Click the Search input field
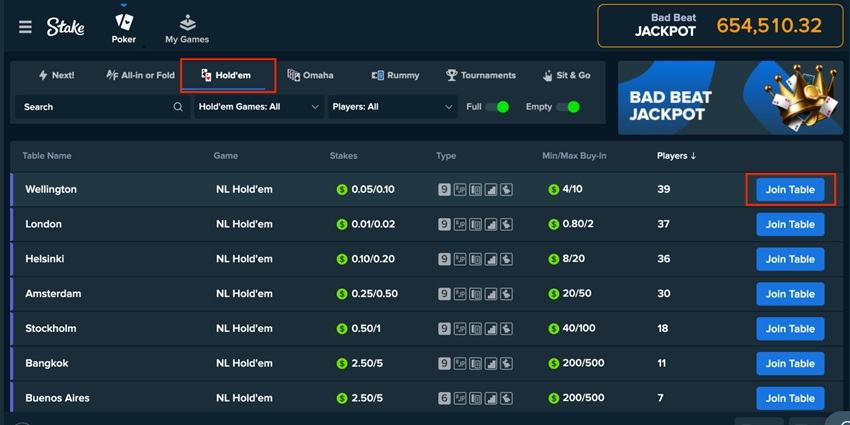 [102, 107]
